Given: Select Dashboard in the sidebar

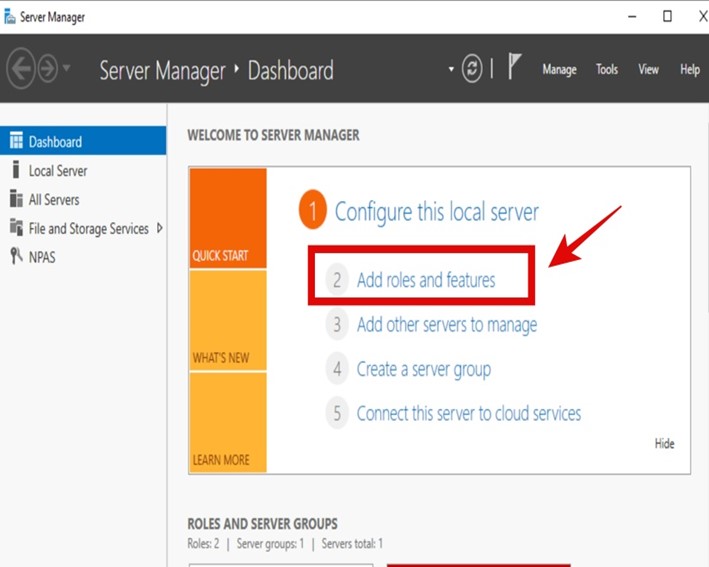Looking at the screenshot, I should (x=83, y=141).
